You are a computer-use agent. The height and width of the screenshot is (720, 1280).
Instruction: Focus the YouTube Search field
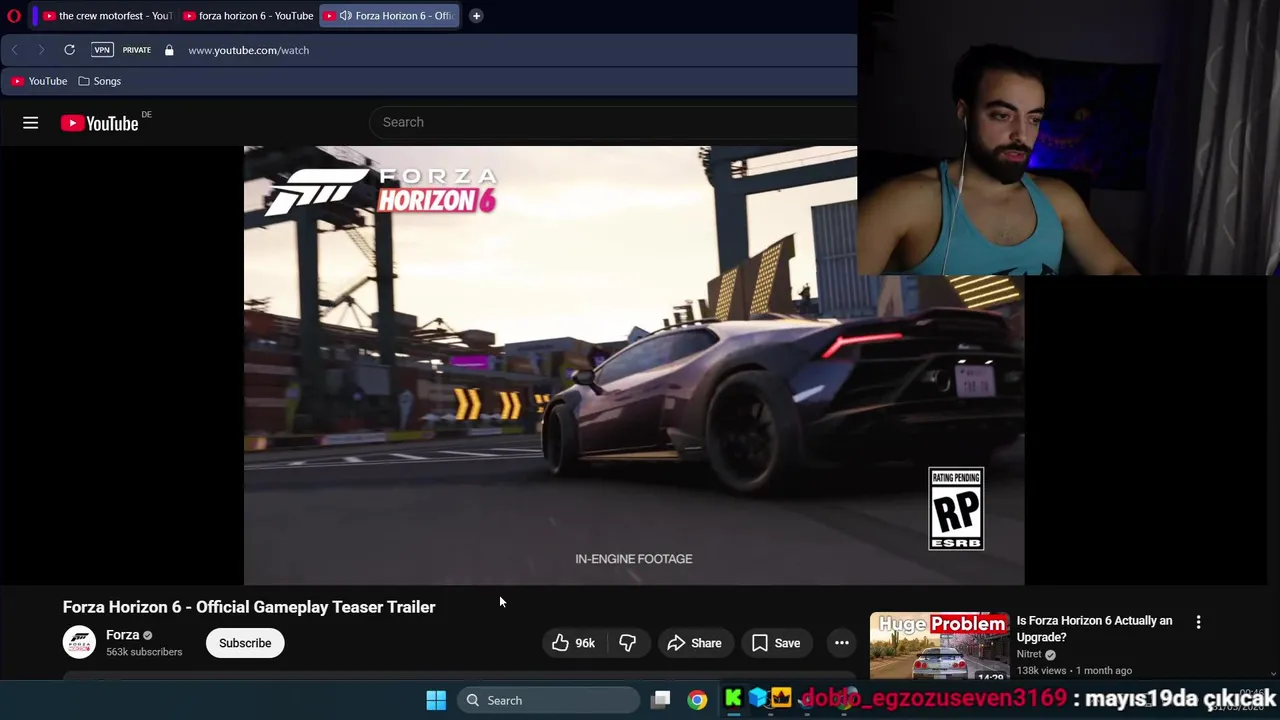(613, 122)
